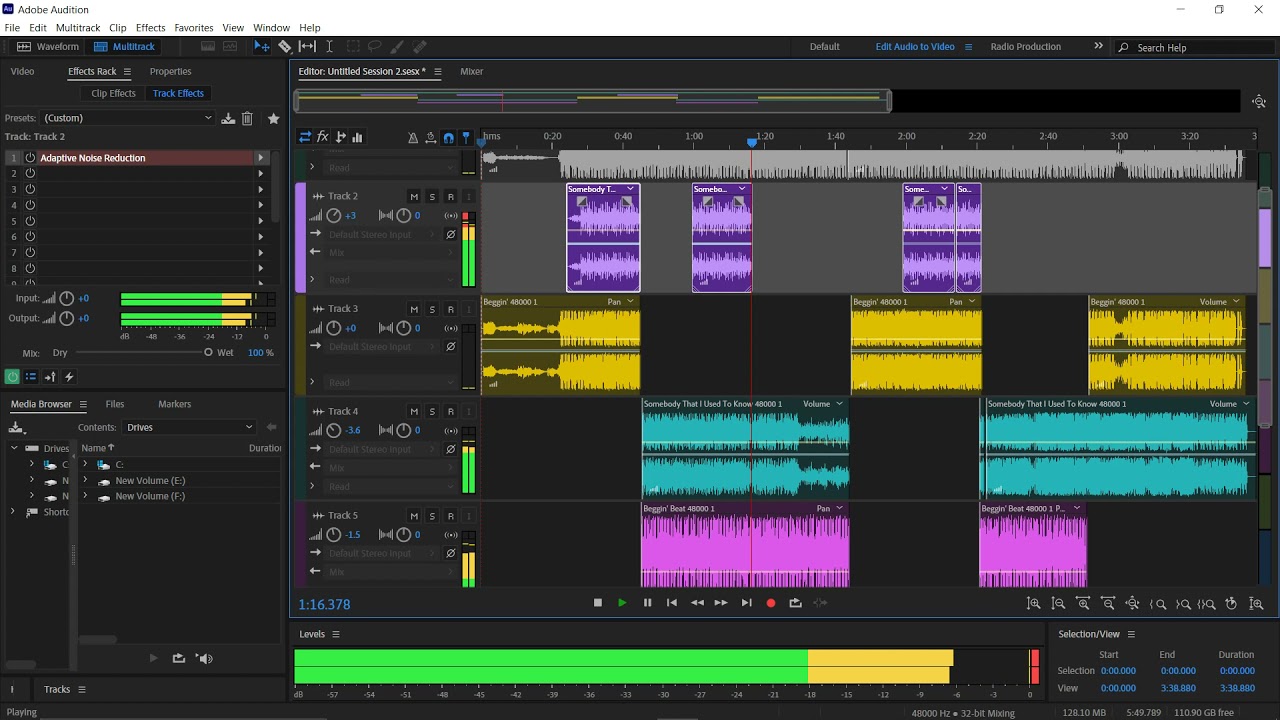Solo Track 2
The image size is (1280, 720).
click(x=432, y=197)
